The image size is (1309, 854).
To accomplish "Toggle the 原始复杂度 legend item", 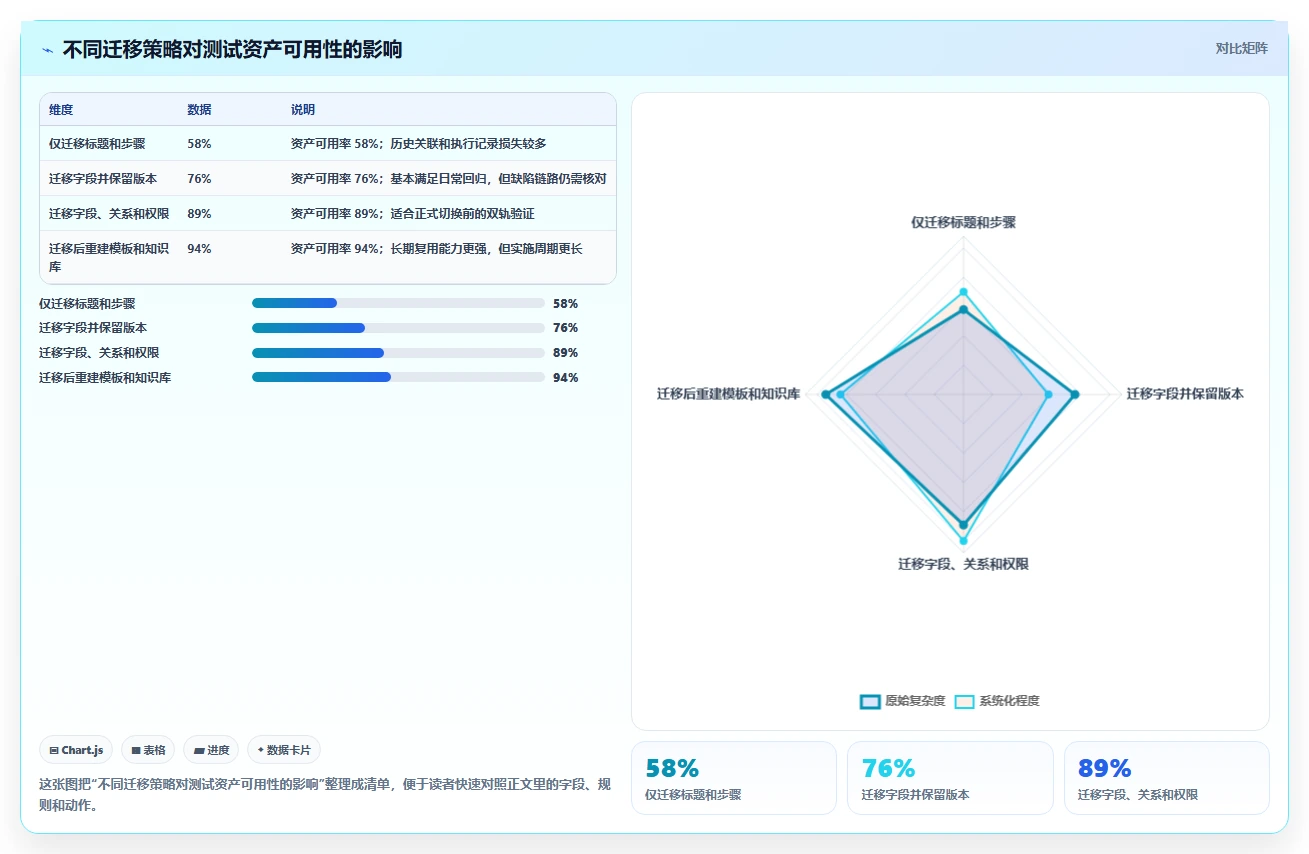I will click(x=902, y=701).
